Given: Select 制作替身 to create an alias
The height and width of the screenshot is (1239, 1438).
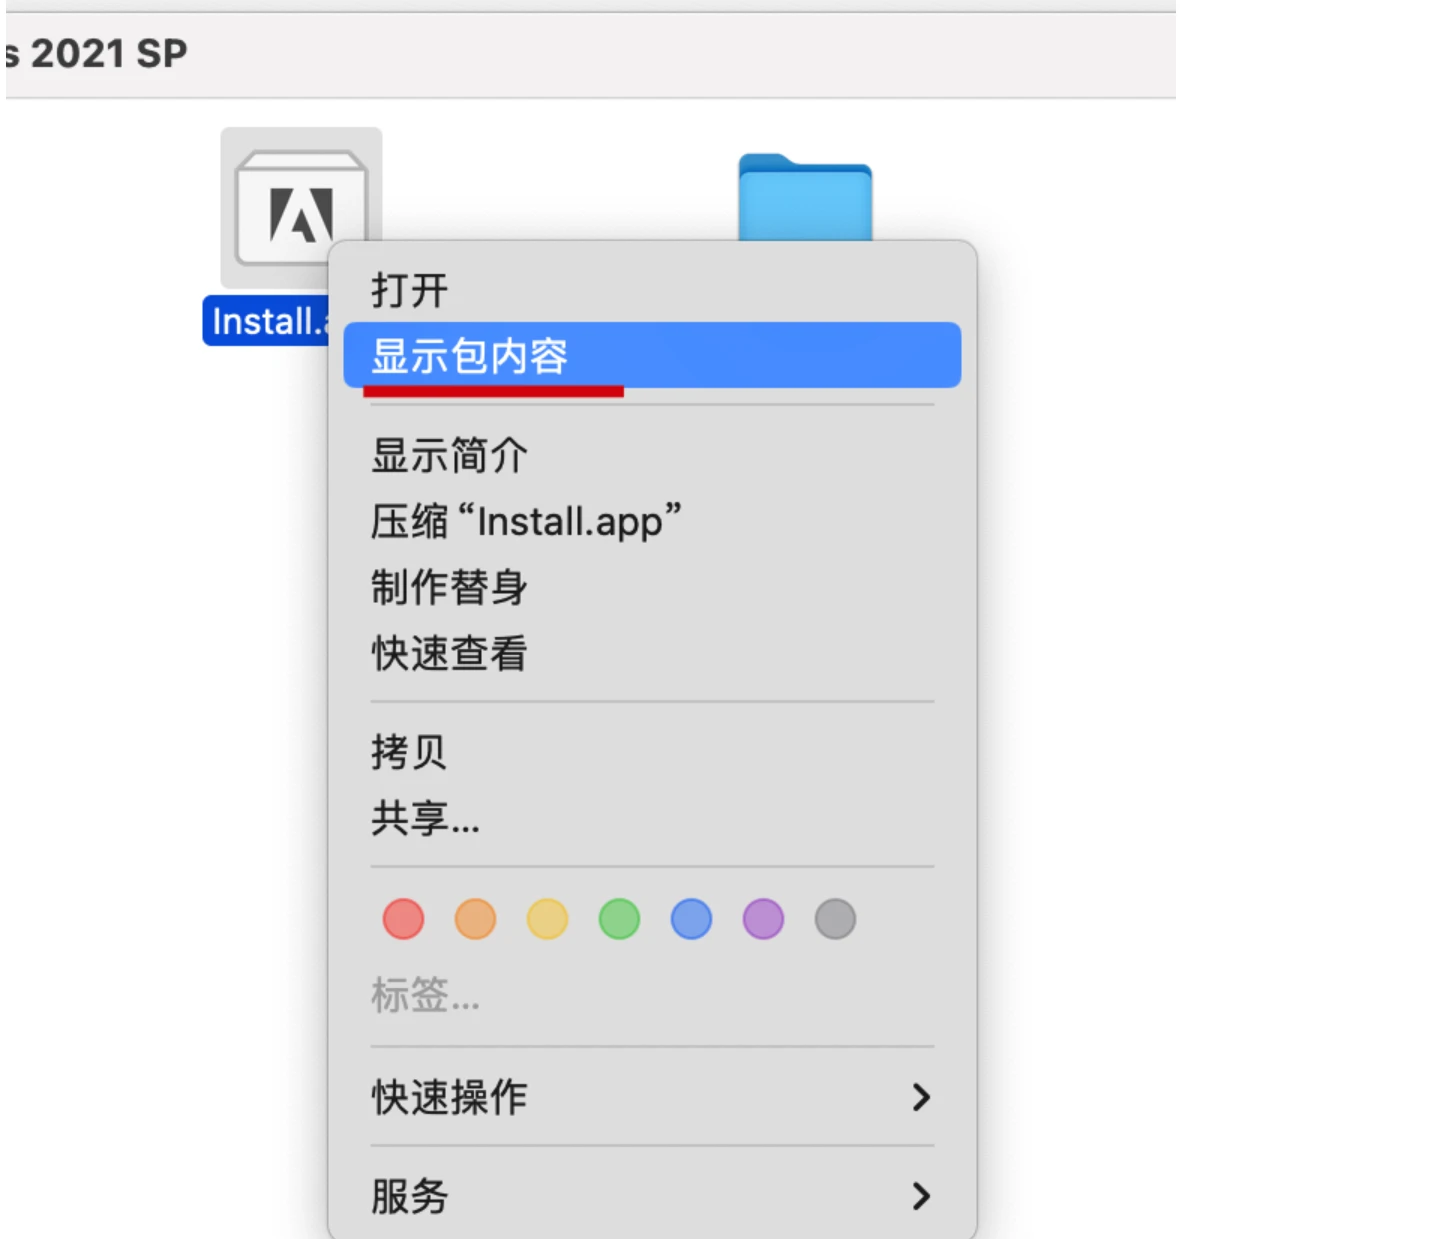Looking at the screenshot, I should [652, 587].
